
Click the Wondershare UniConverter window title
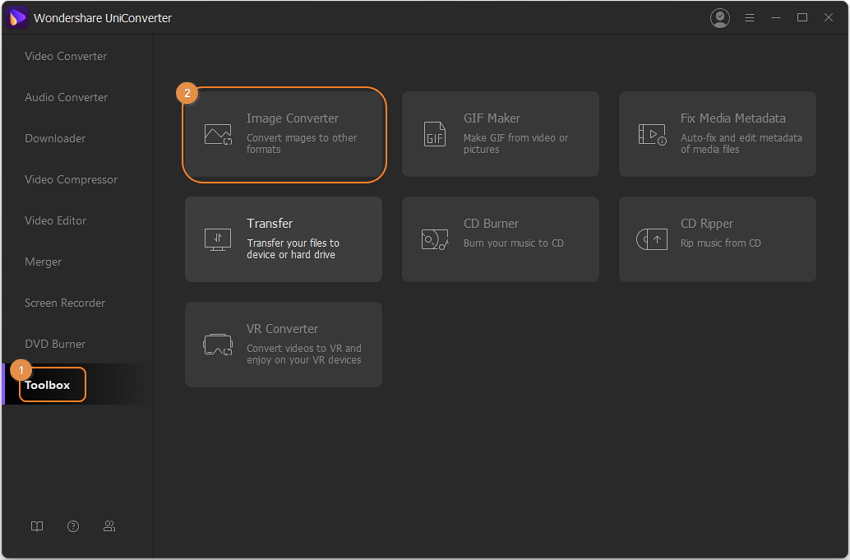coord(102,18)
